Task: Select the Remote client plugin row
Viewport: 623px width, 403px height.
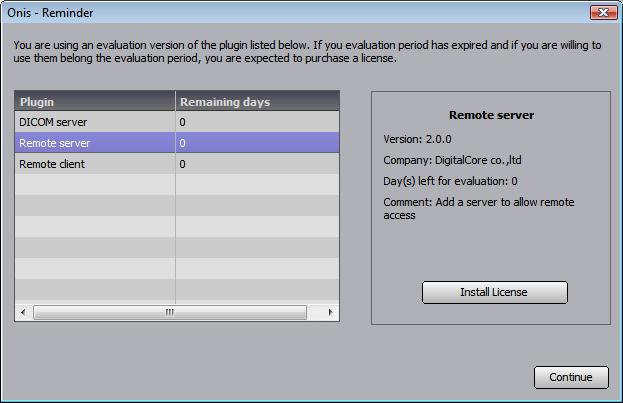Action: point(177,164)
